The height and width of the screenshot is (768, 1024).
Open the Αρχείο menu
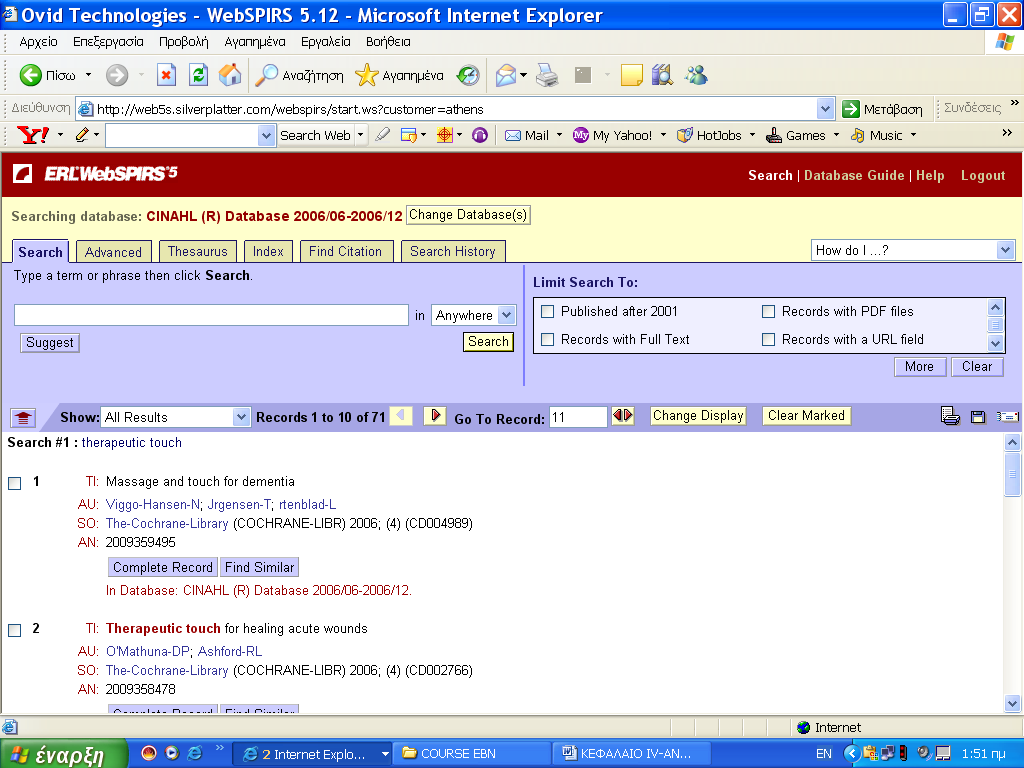click(39, 42)
